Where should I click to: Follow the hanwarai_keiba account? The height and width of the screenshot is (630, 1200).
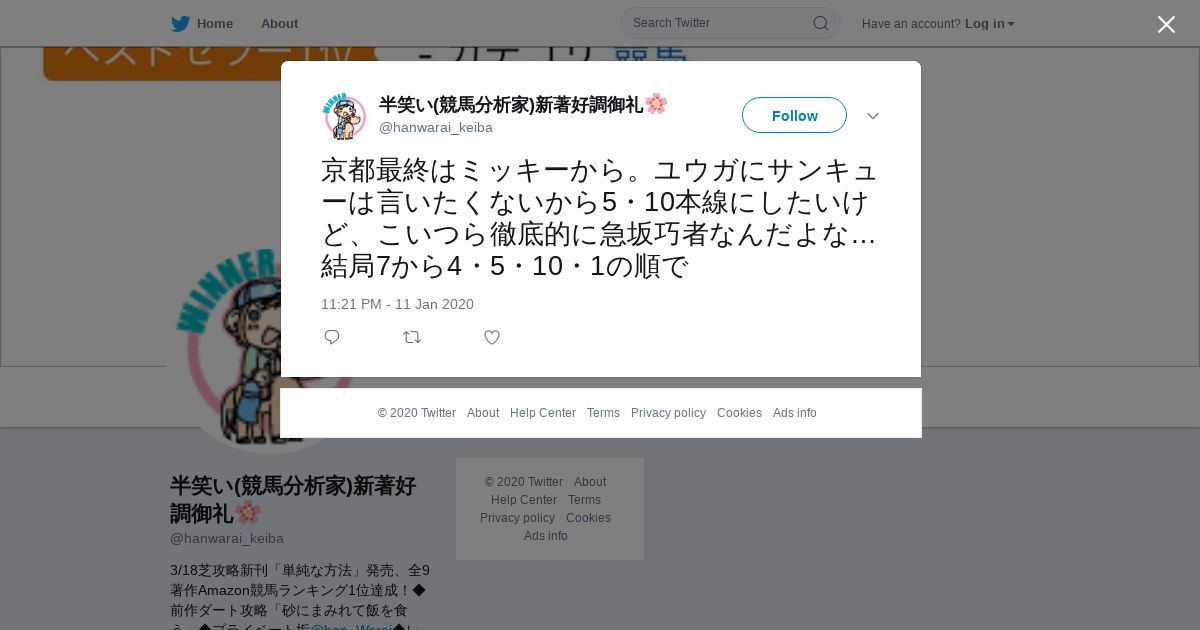[794, 115]
